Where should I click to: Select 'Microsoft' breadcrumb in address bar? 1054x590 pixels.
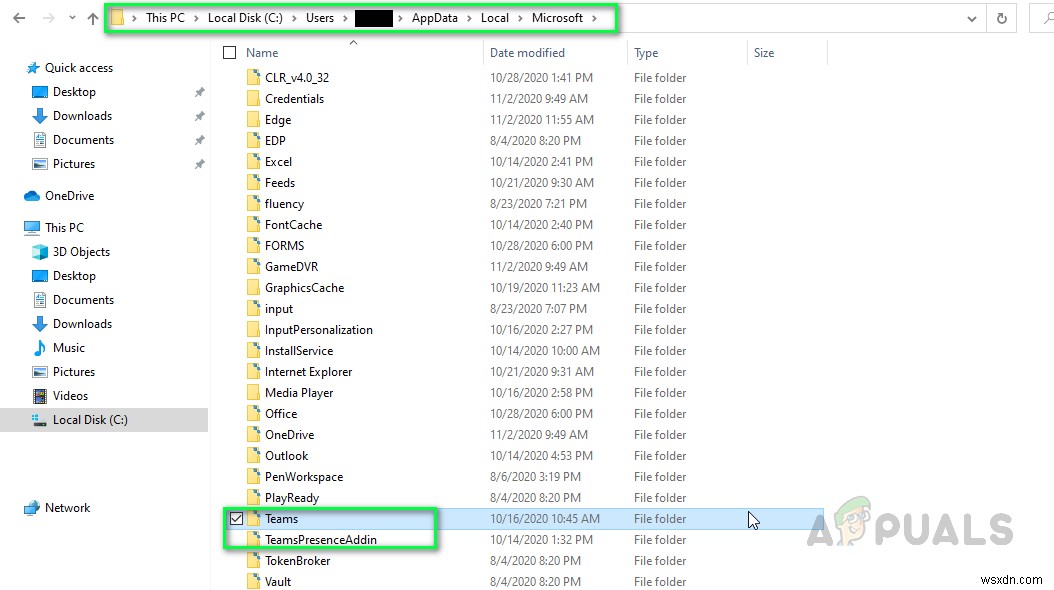click(557, 18)
